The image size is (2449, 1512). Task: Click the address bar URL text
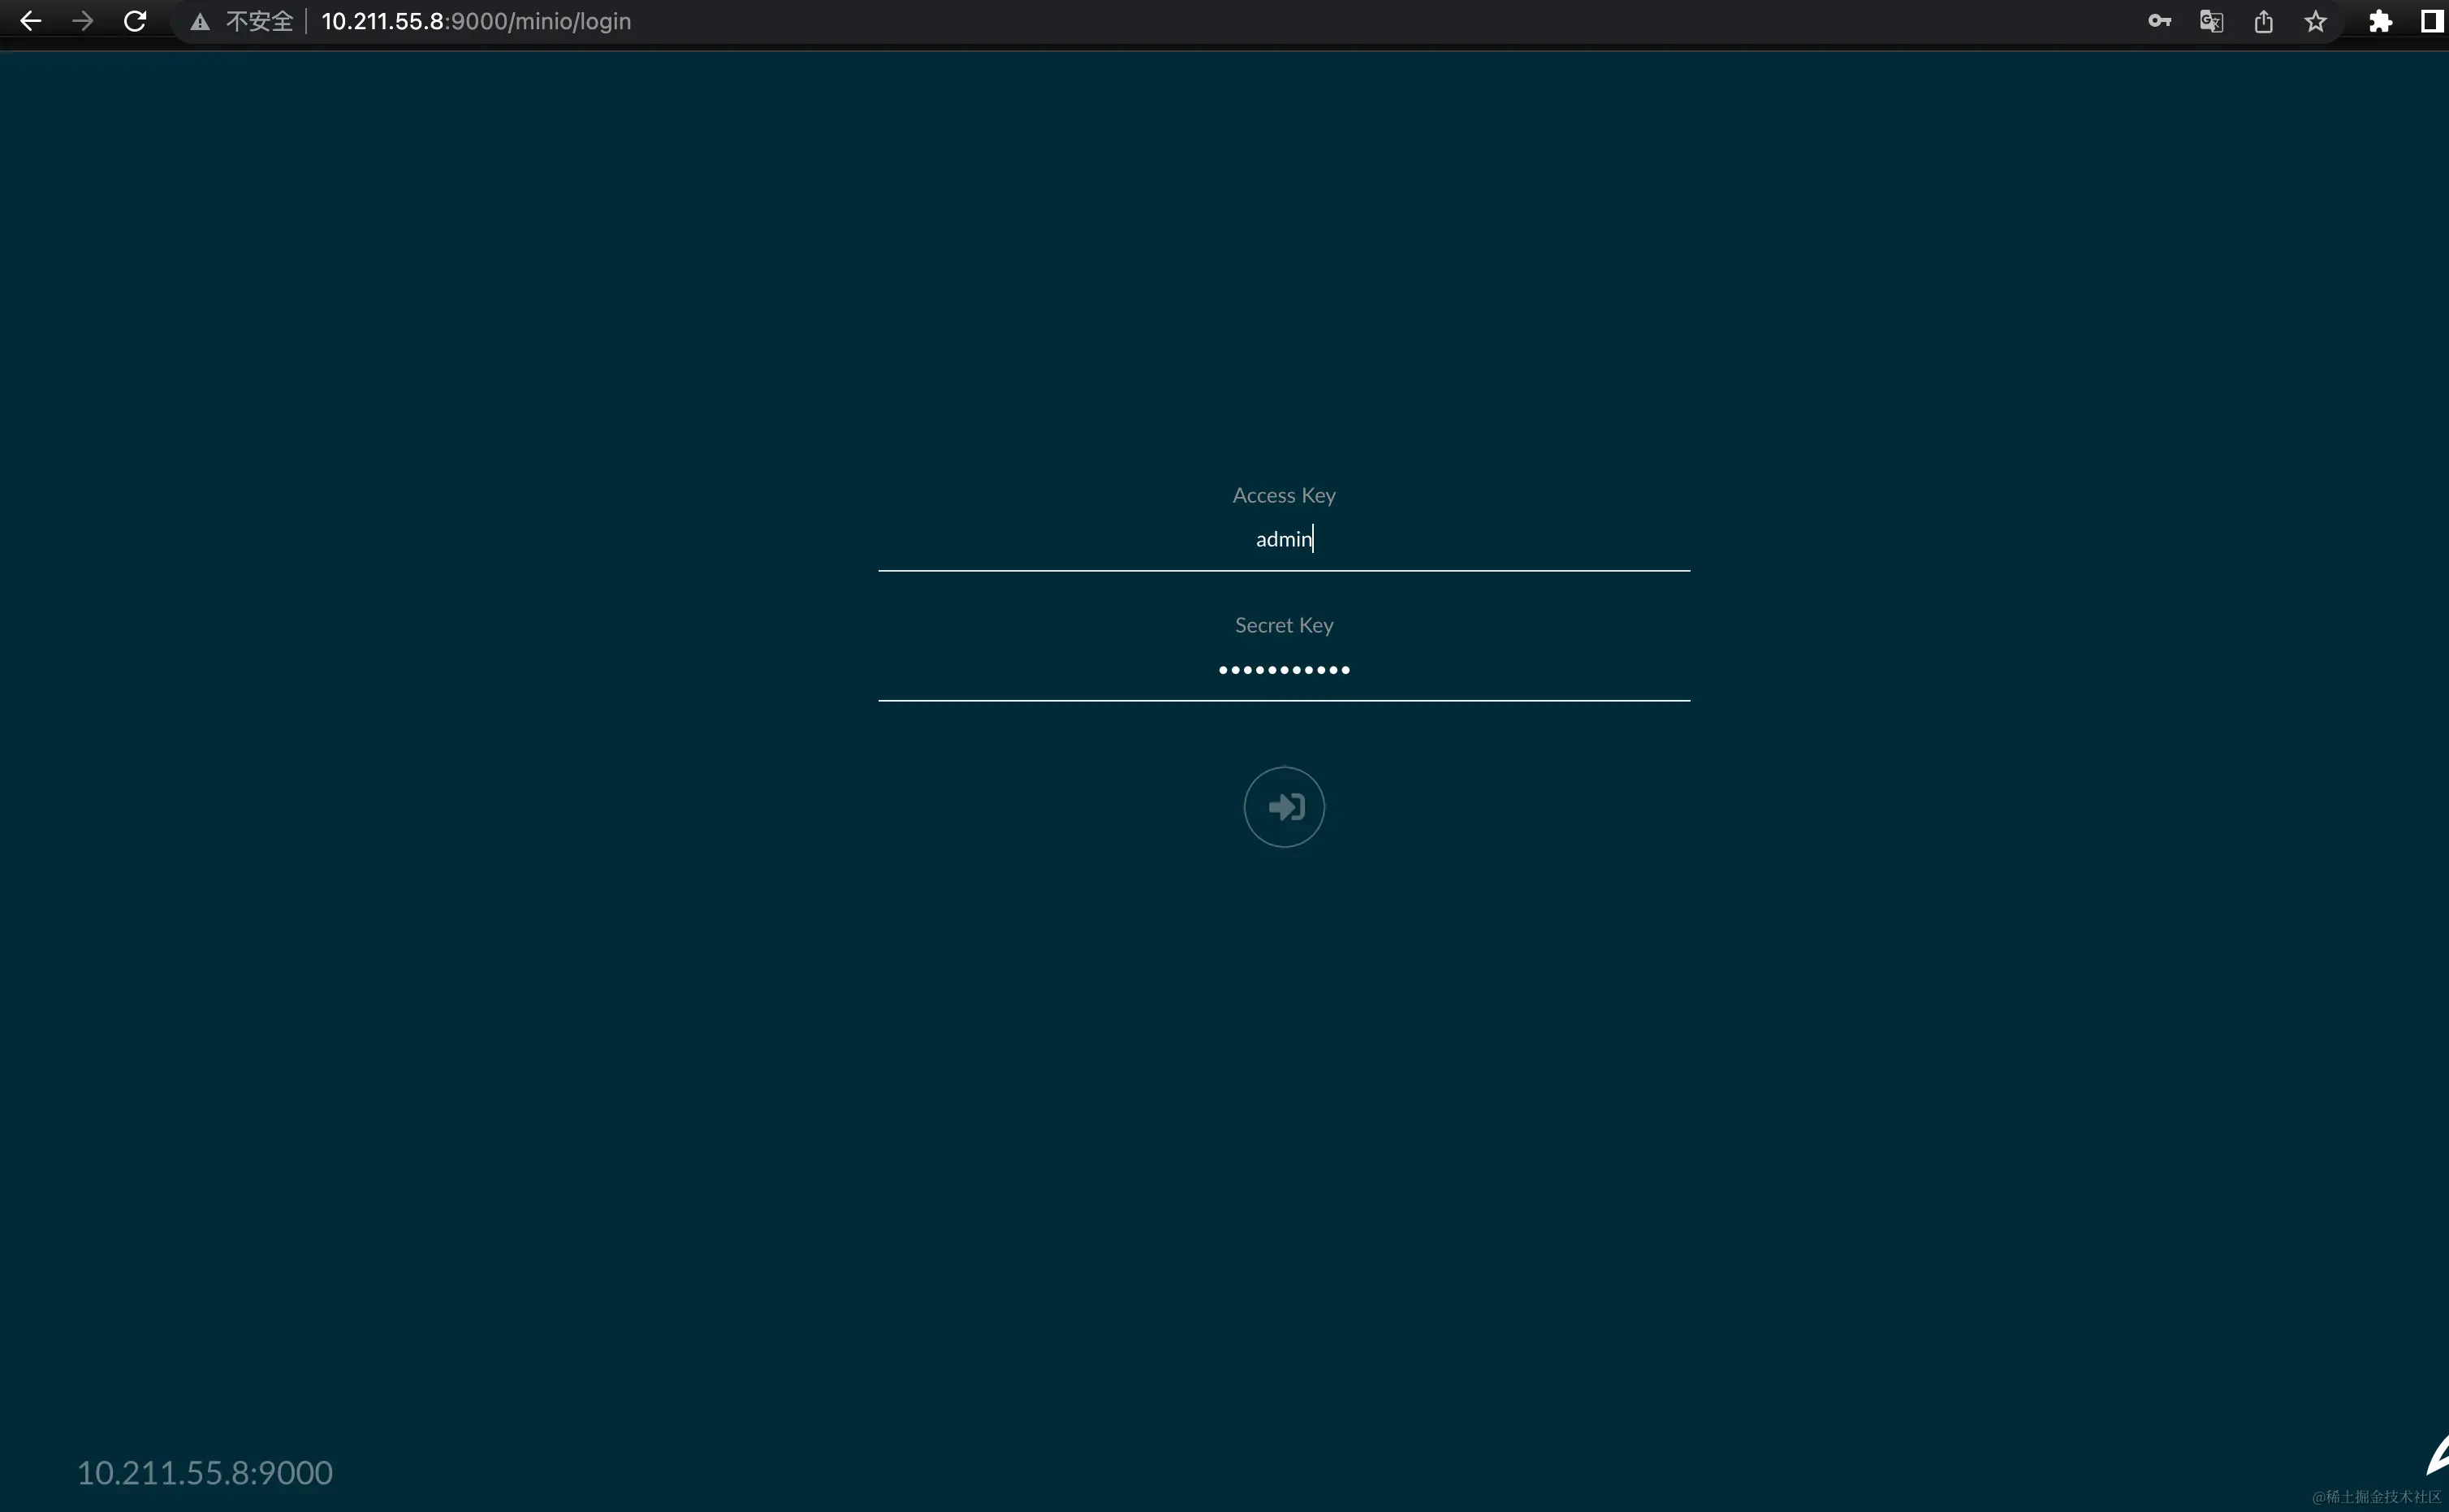pyautogui.click(x=476, y=21)
